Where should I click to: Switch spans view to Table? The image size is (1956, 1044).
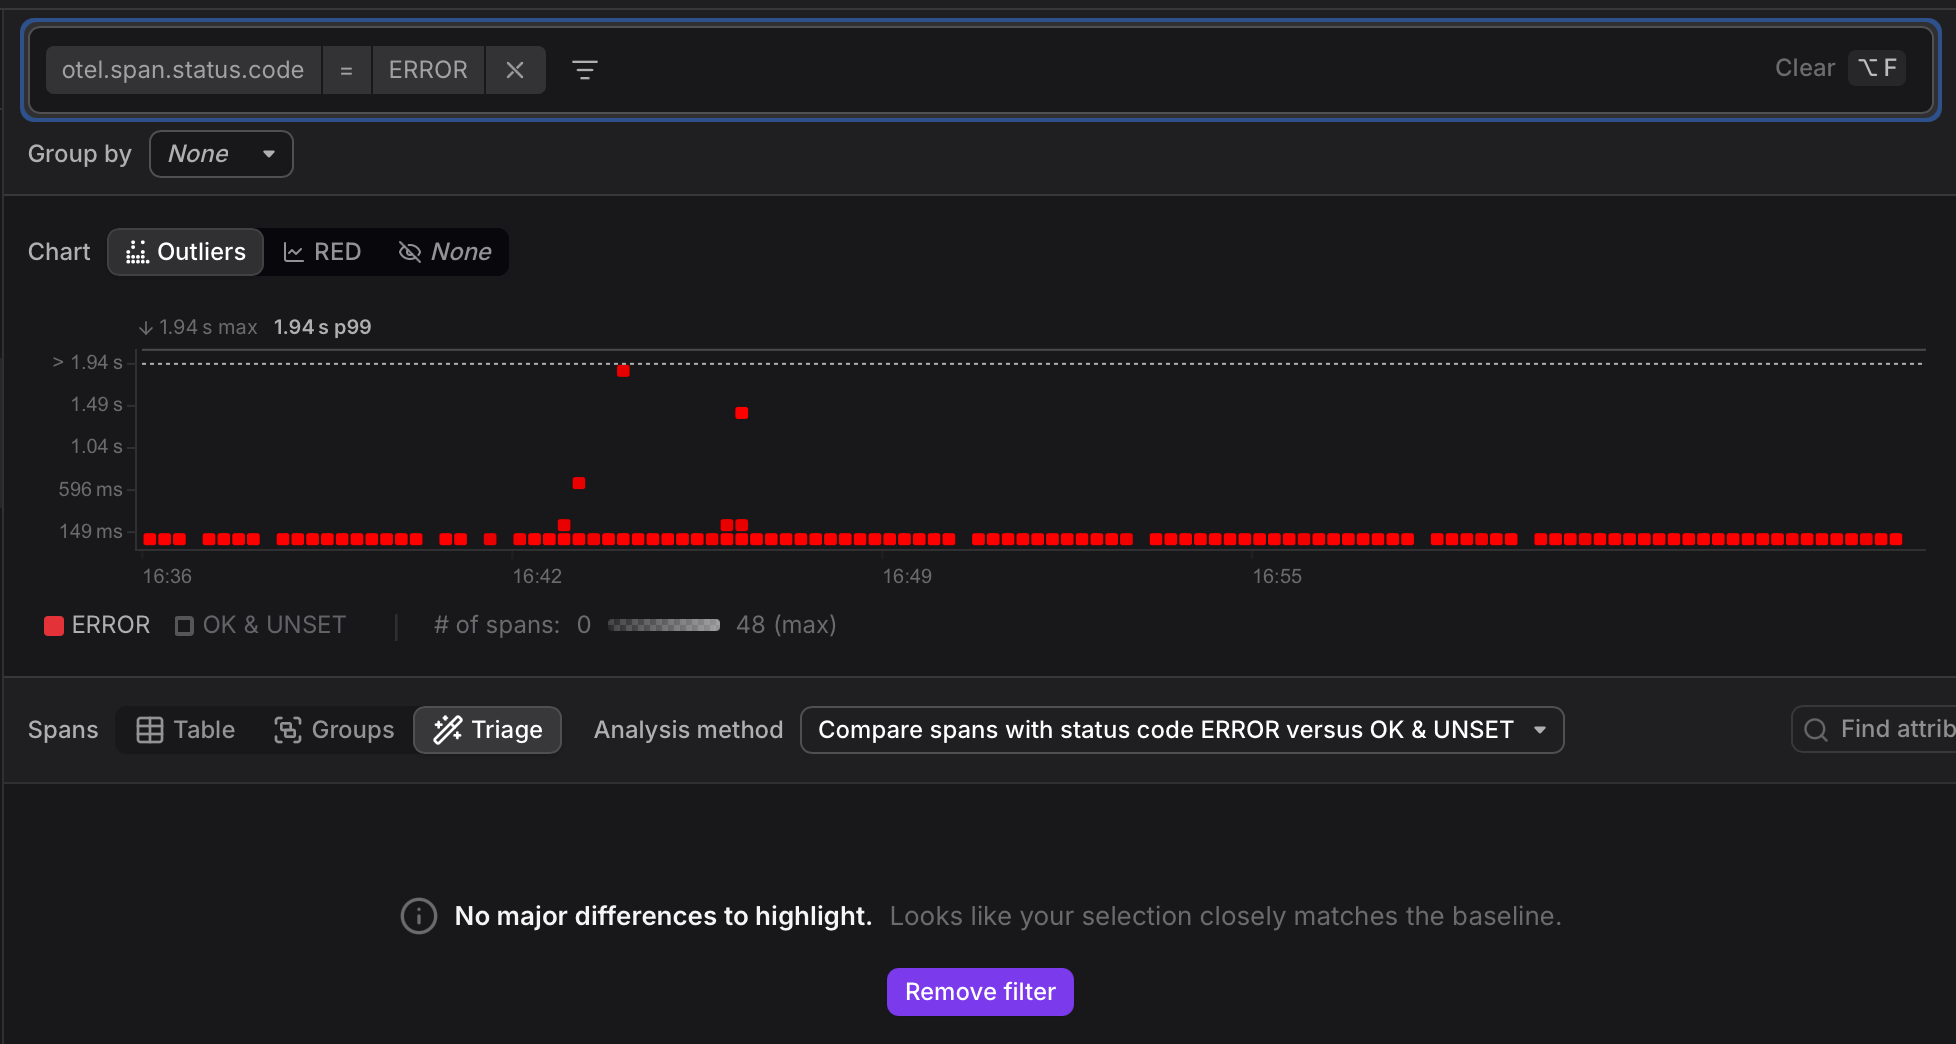pyautogui.click(x=186, y=730)
